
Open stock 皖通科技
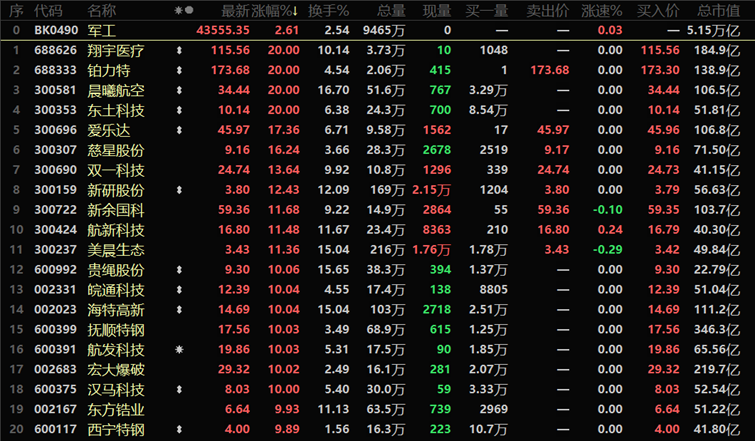(x=116, y=290)
